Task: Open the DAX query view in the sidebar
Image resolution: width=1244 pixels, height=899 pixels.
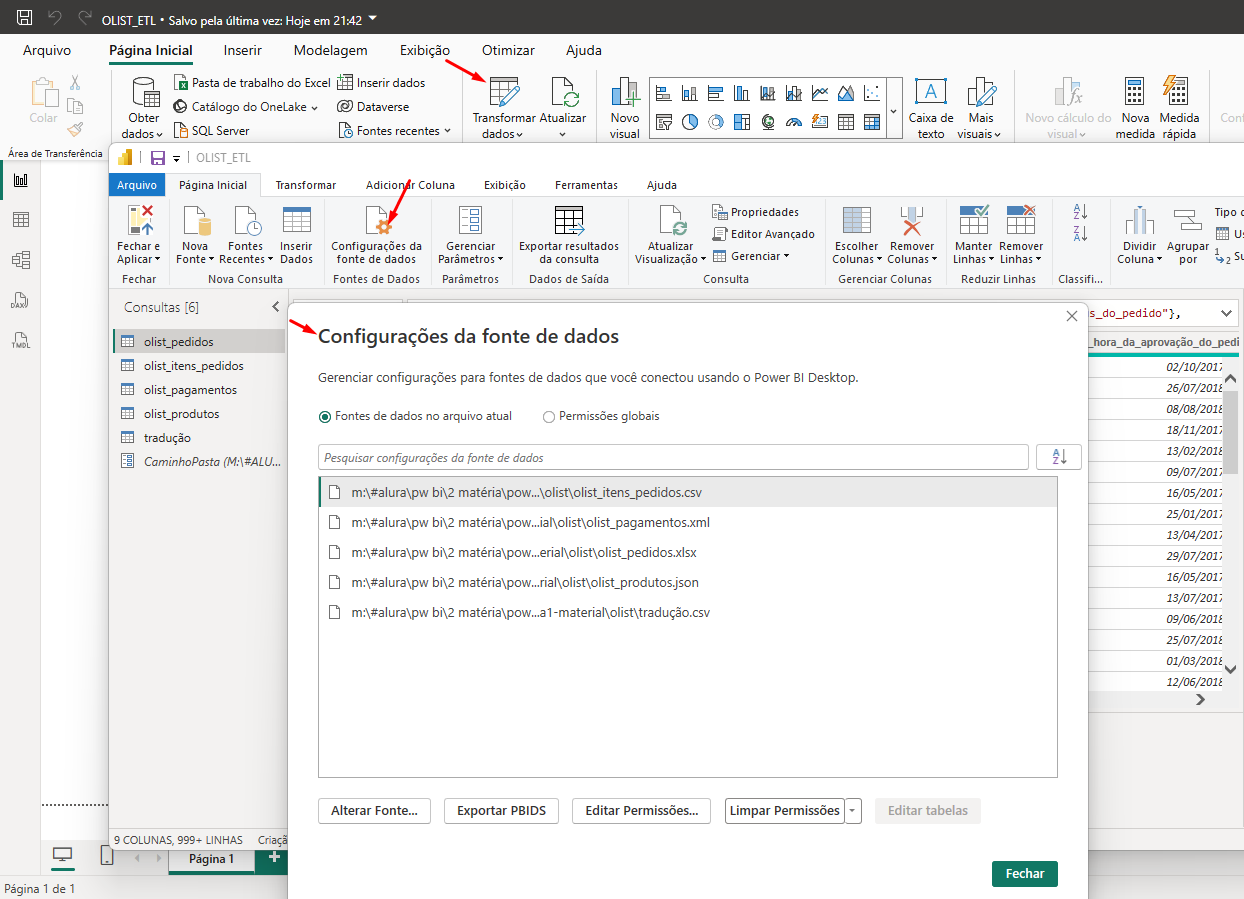Action: click(20, 300)
